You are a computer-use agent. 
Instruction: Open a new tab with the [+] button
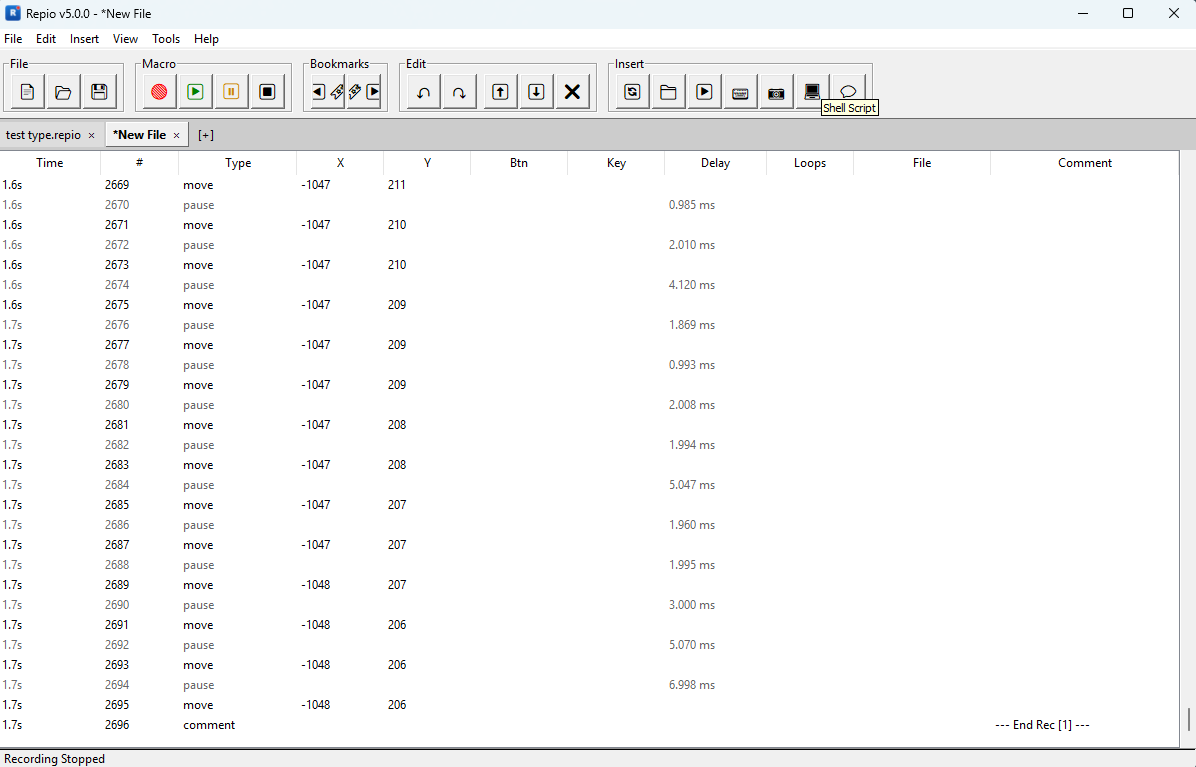[206, 133]
